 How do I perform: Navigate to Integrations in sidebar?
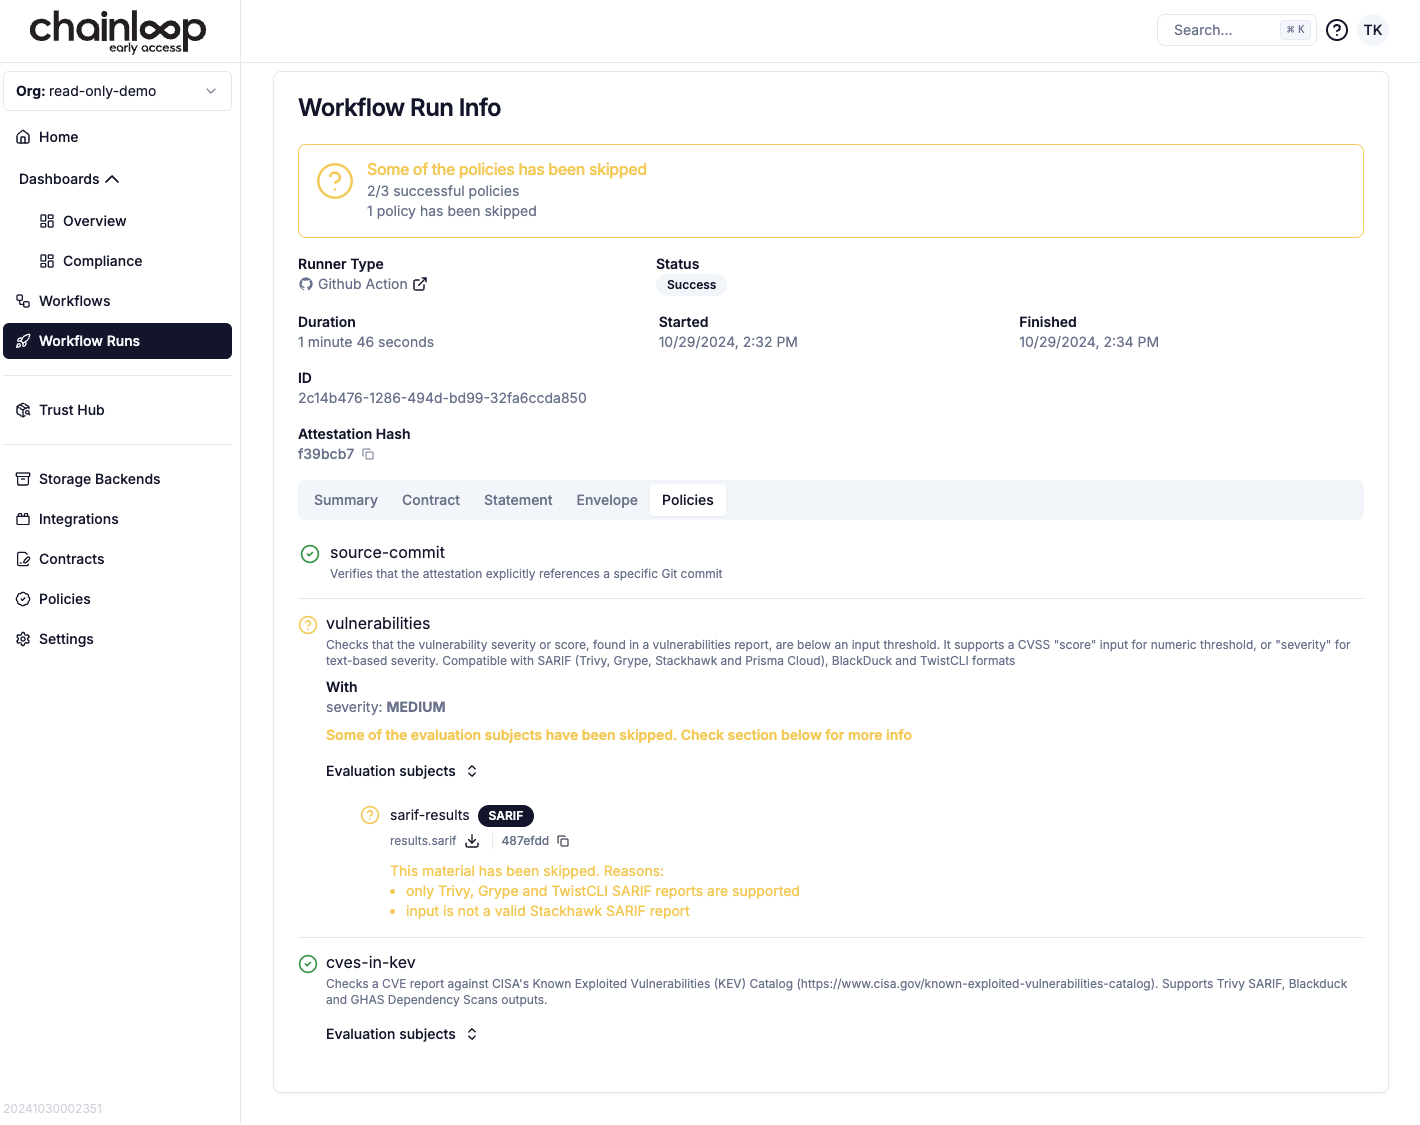[78, 519]
